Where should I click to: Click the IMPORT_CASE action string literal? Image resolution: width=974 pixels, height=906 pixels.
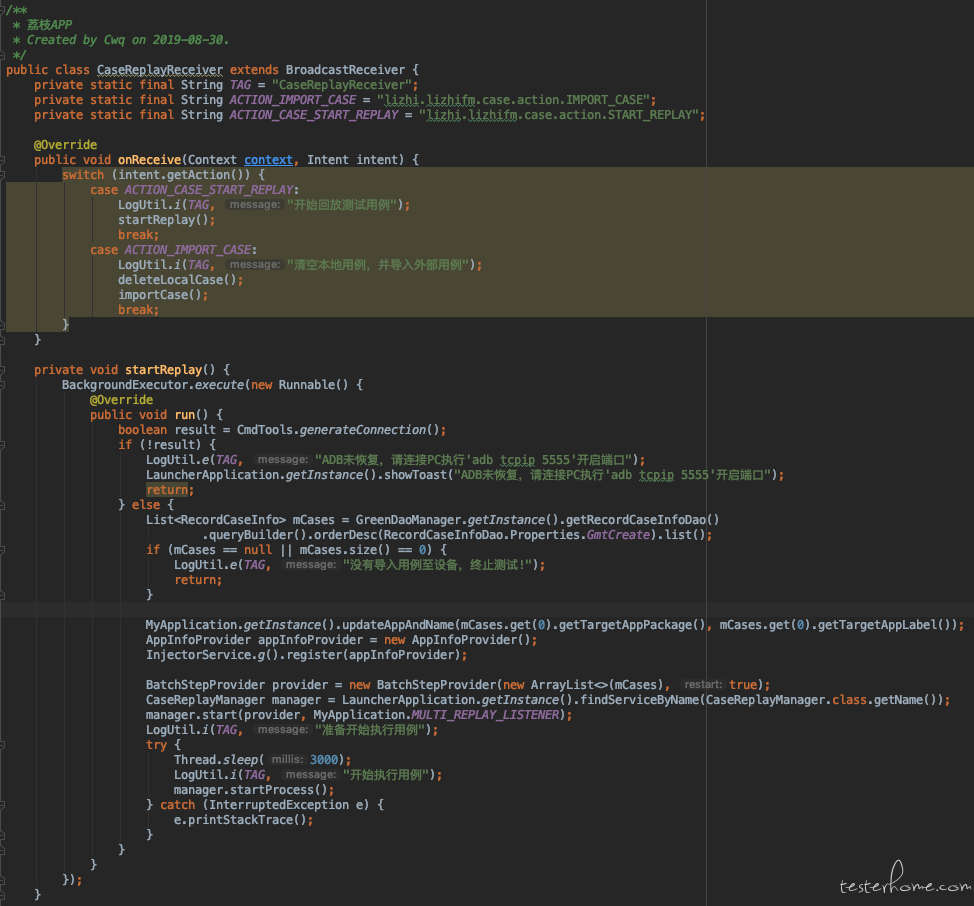513,99
